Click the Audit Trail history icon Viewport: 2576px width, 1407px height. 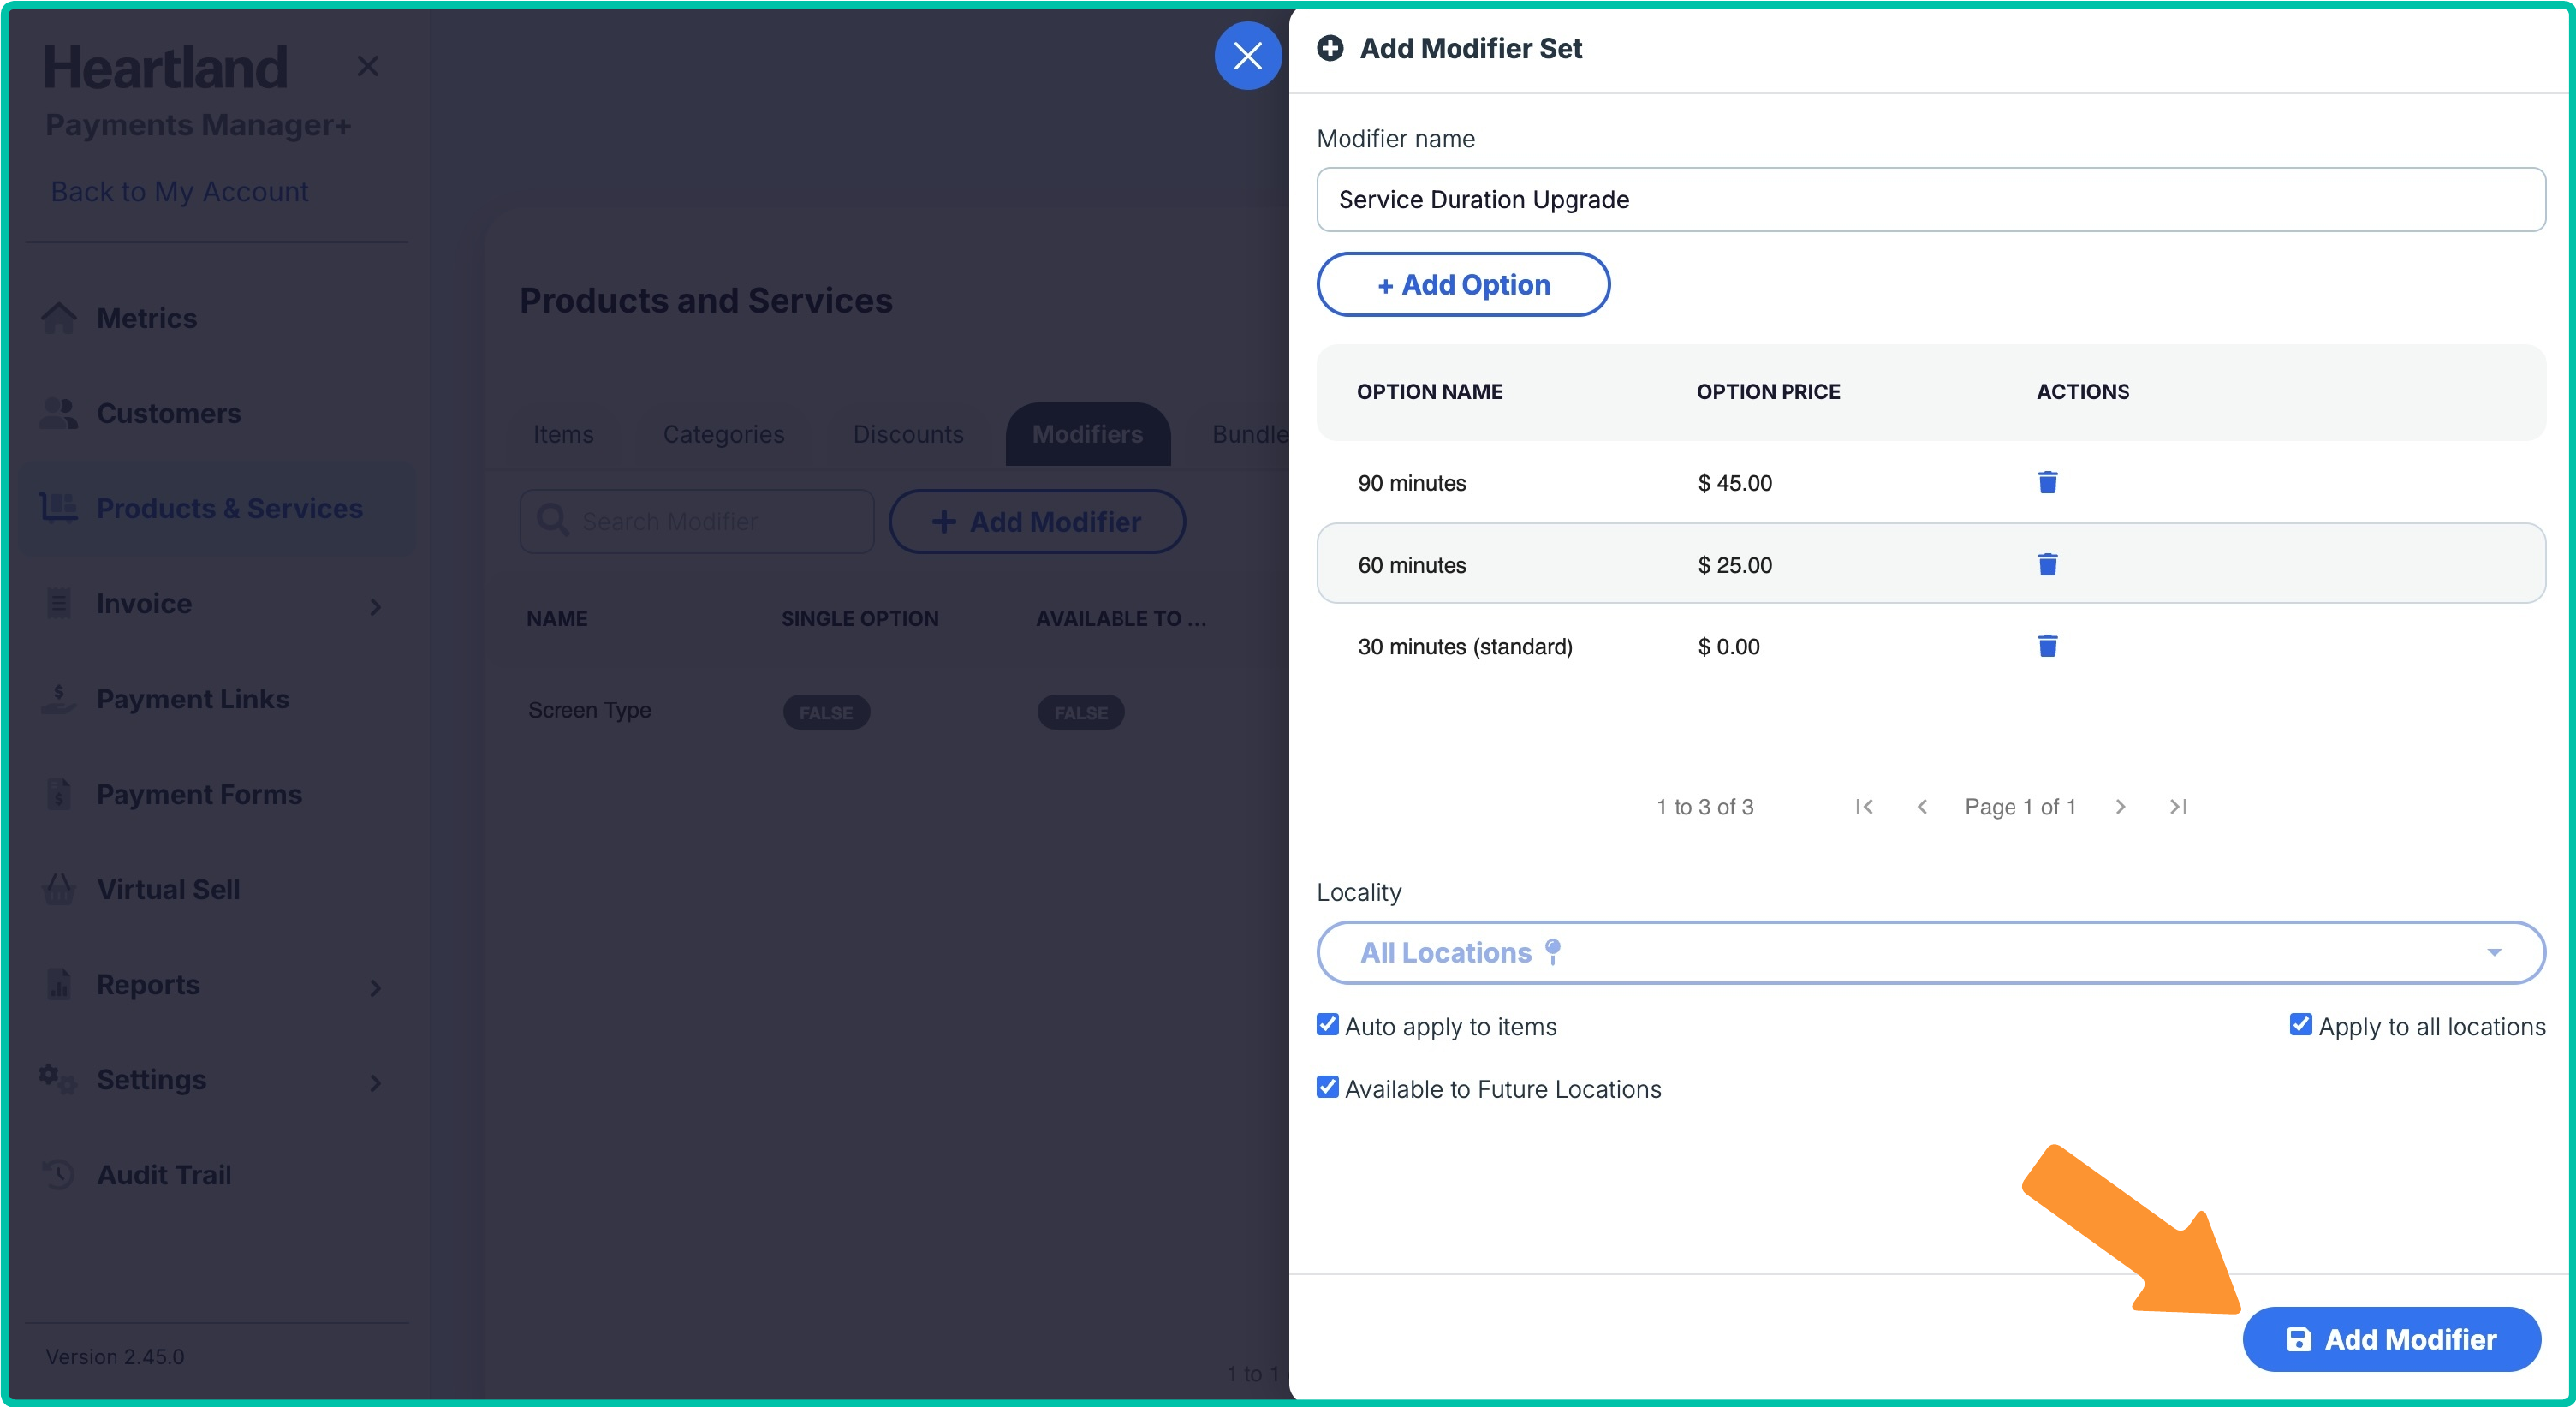[x=59, y=1174]
